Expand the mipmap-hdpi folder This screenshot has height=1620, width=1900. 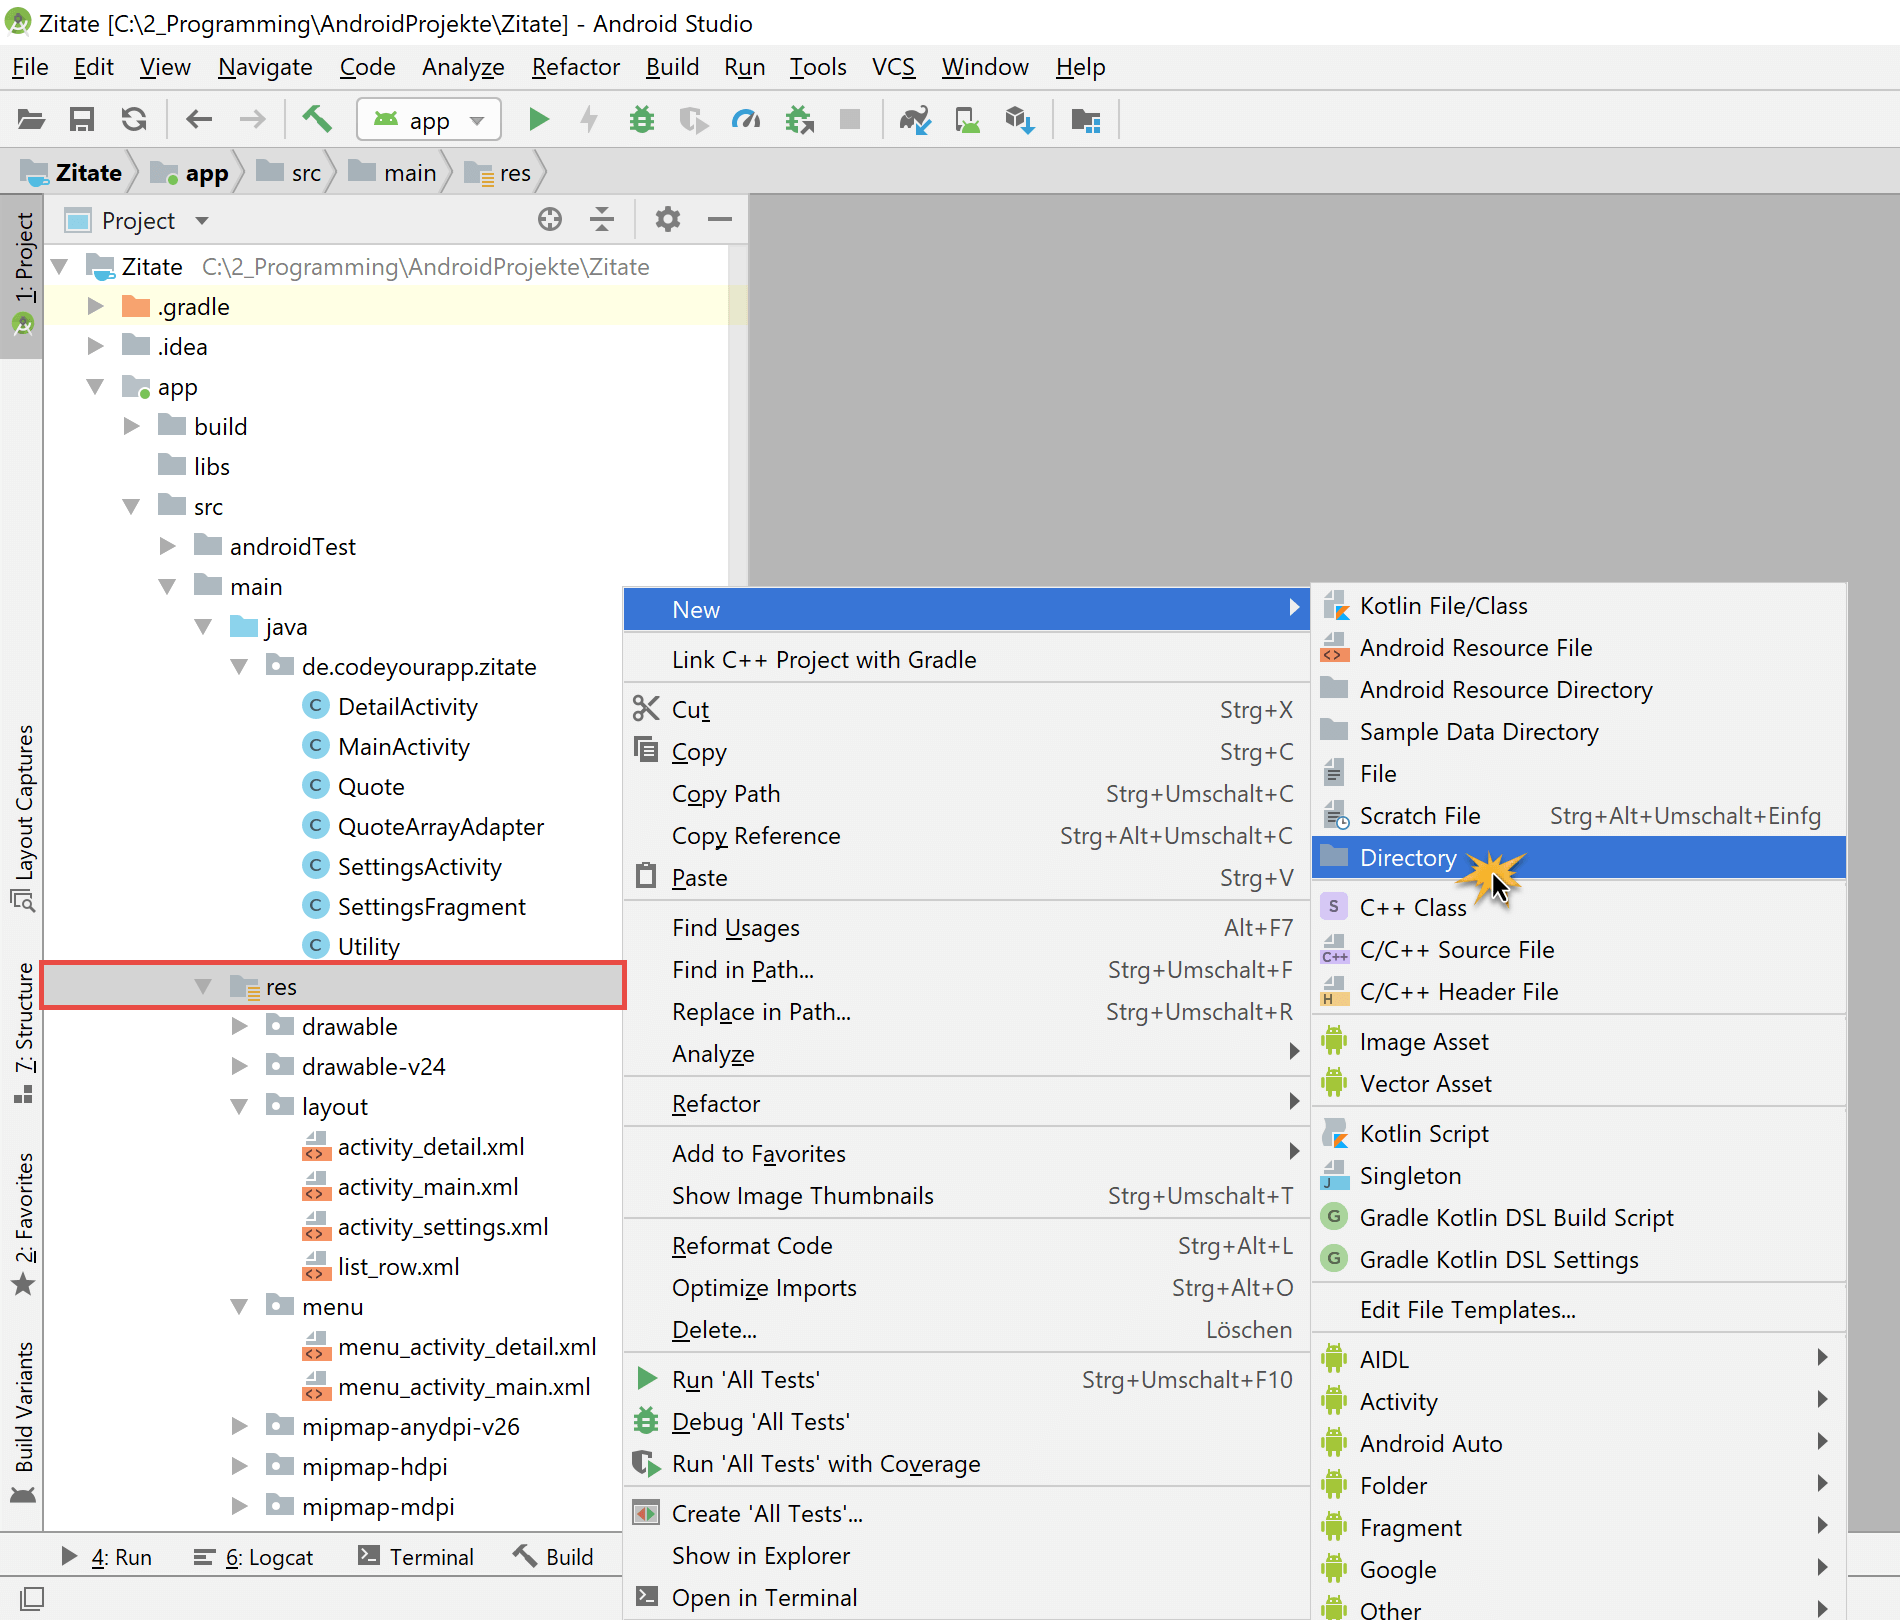pyautogui.click(x=240, y=1466)
